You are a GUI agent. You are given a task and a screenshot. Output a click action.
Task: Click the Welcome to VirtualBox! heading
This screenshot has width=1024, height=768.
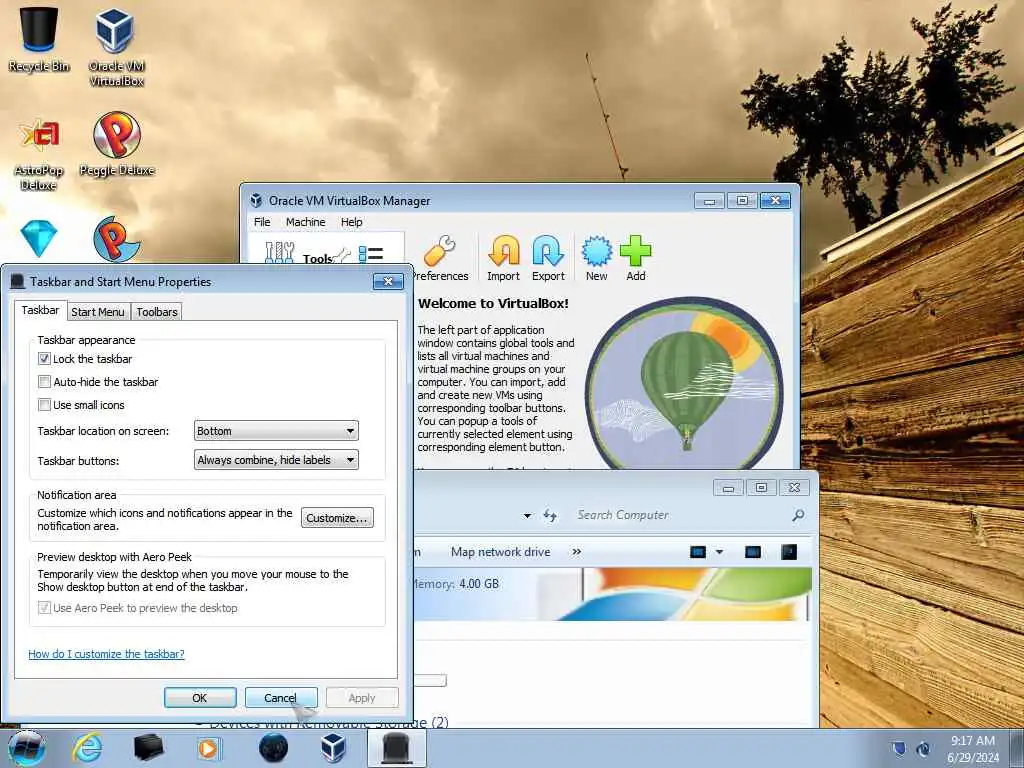(493, 304)
